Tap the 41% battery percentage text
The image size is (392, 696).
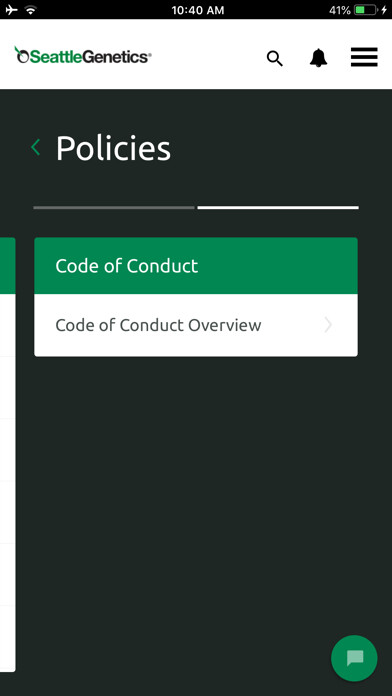(340, 10)
